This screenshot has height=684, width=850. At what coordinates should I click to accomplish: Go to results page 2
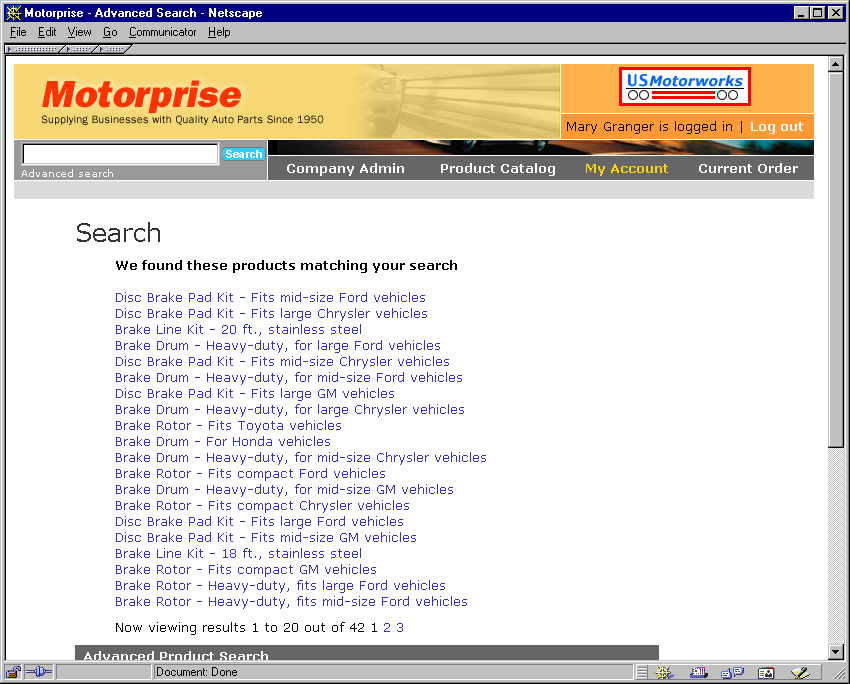pyautogui.click(x=387, y=628)
